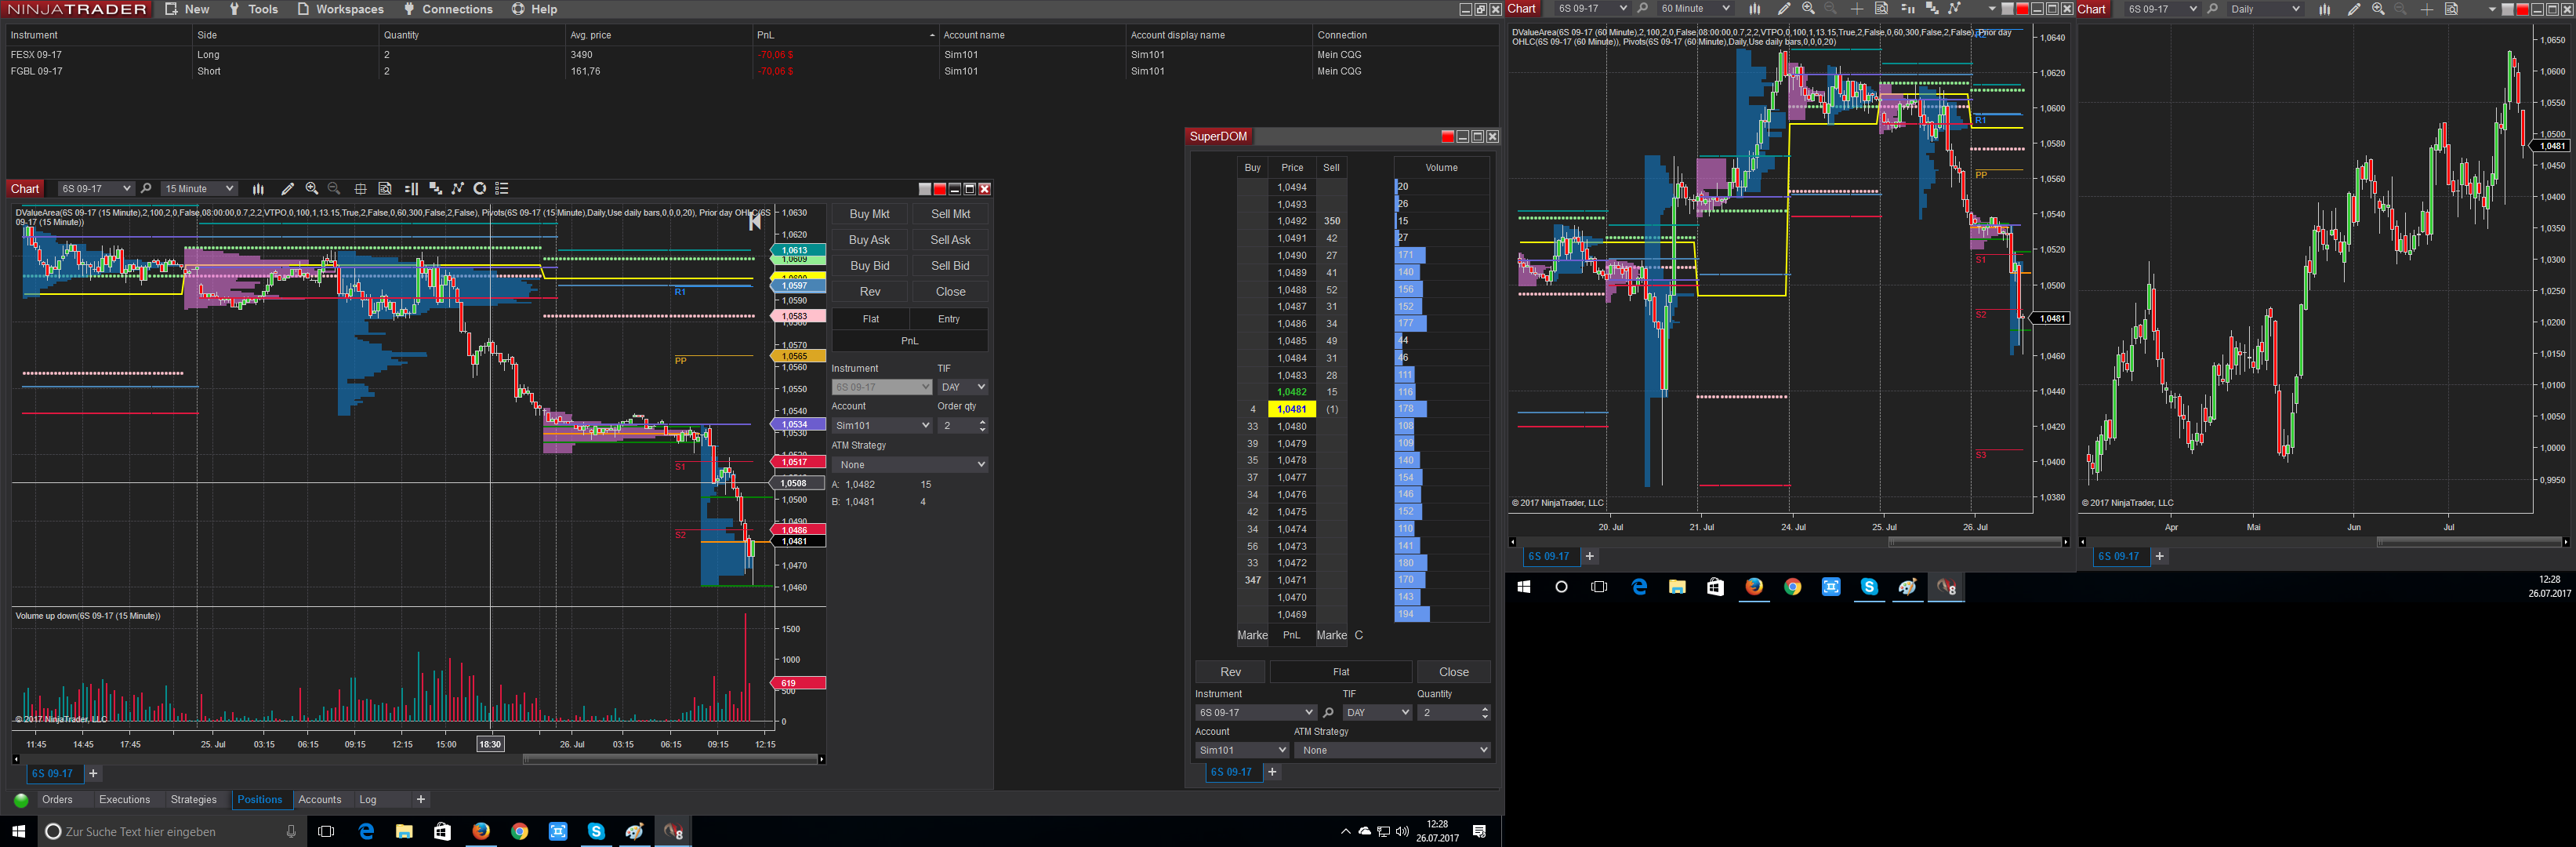The image size is (2576, 847).
Task: Zoom in on the 60 Minute chart
Action: point(1808,9)
